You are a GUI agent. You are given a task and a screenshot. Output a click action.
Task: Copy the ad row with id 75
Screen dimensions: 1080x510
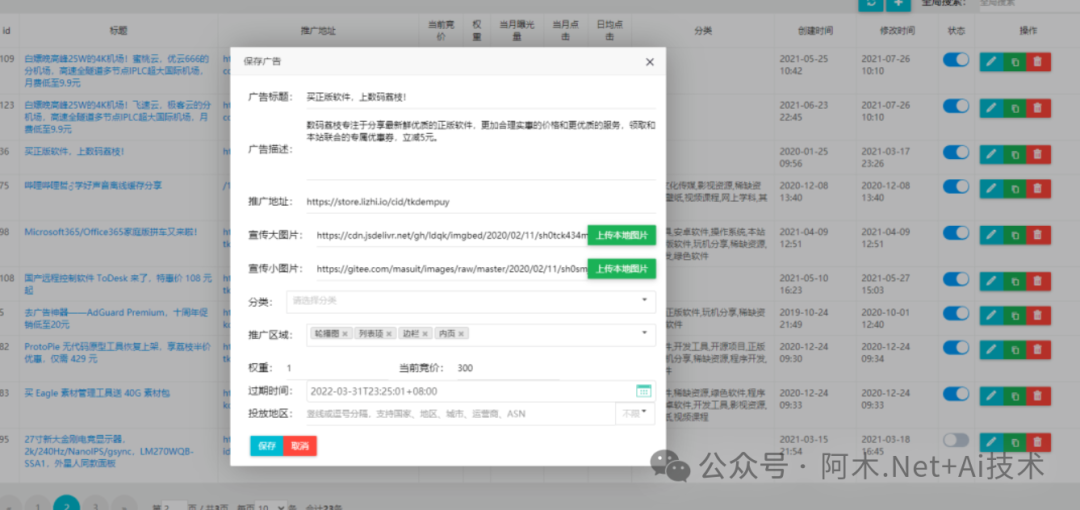click(1015, 188)
